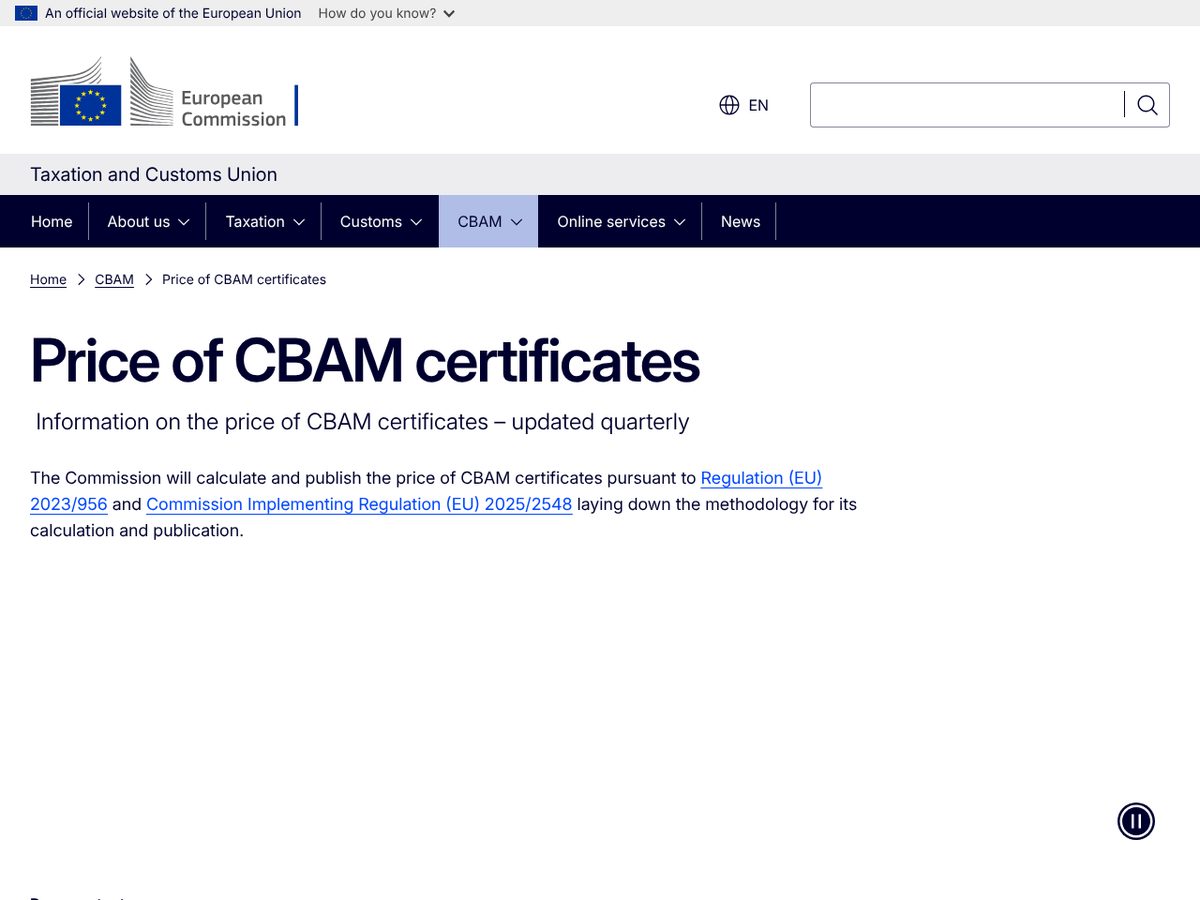This screenshot has width=1200, height=900.
Task: Expand the 'How do you know?' disclosure
Action: point(386,13)
